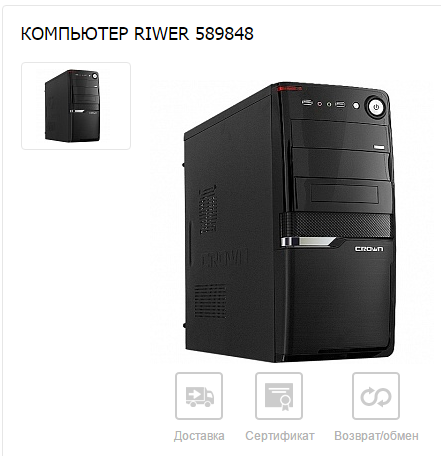441x456 pixels.
Task: Click the CROWN logo on the front panel
Action: [x=369, y=249]
